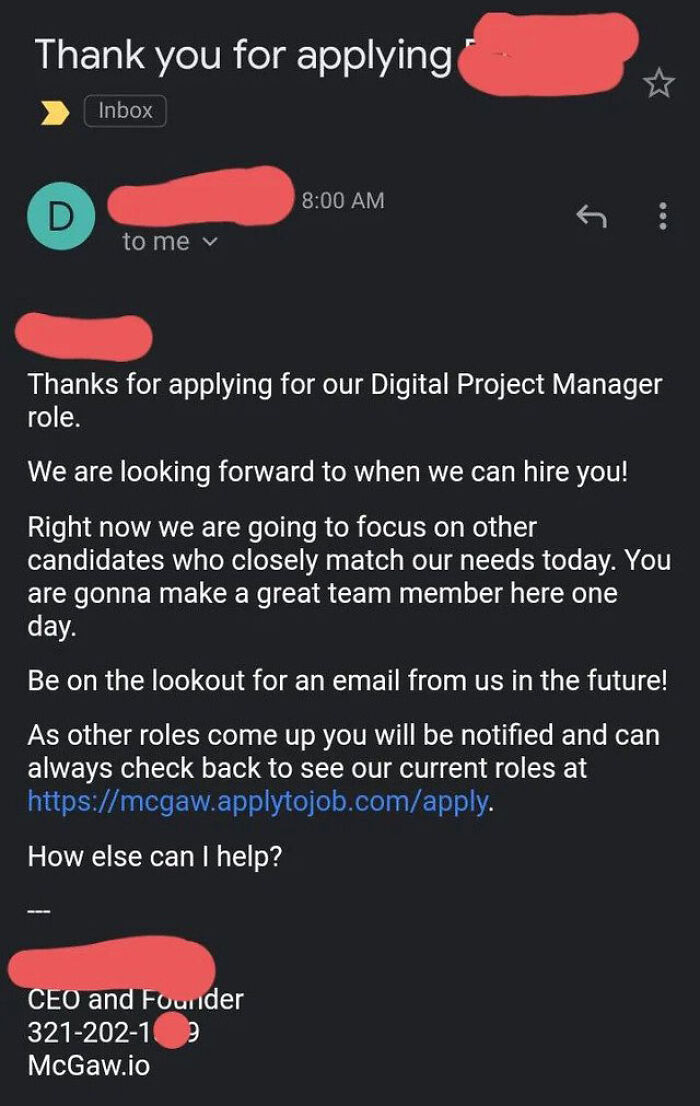This screenshot has width=700, height=1106.
Task: Click the 8:00 AM timestamp
Action: point(342,199)
